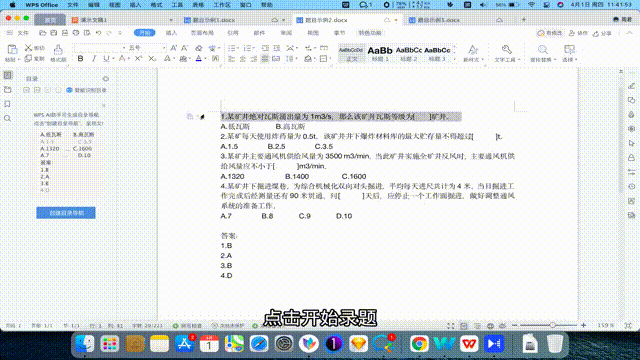Viewport: 640px width, 360px height.
Task: Decrease font size with smaller A icon
Action: point(184,48)
